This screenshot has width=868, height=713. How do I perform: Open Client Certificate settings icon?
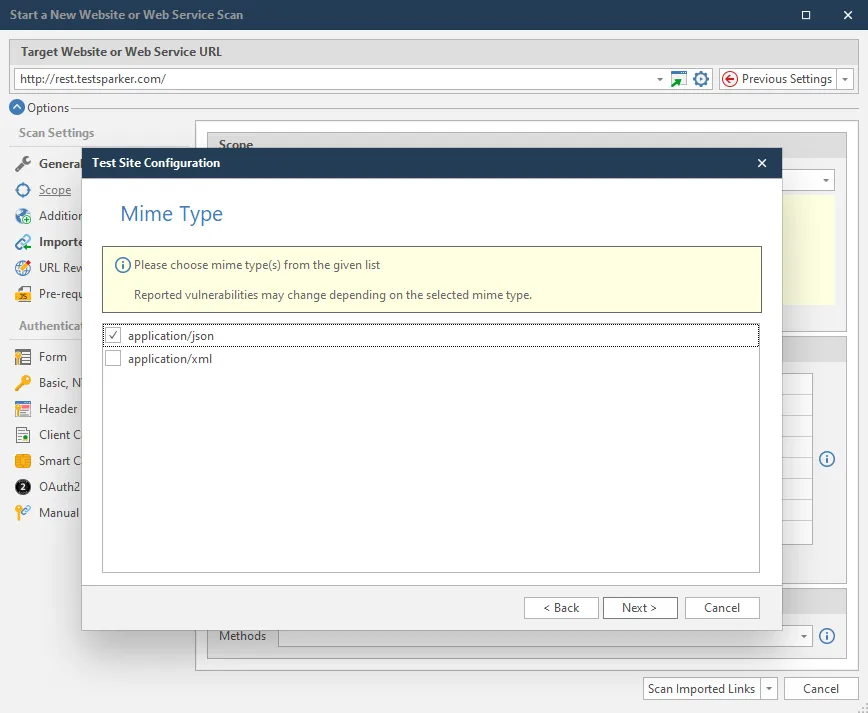click(x=22, y=434)
